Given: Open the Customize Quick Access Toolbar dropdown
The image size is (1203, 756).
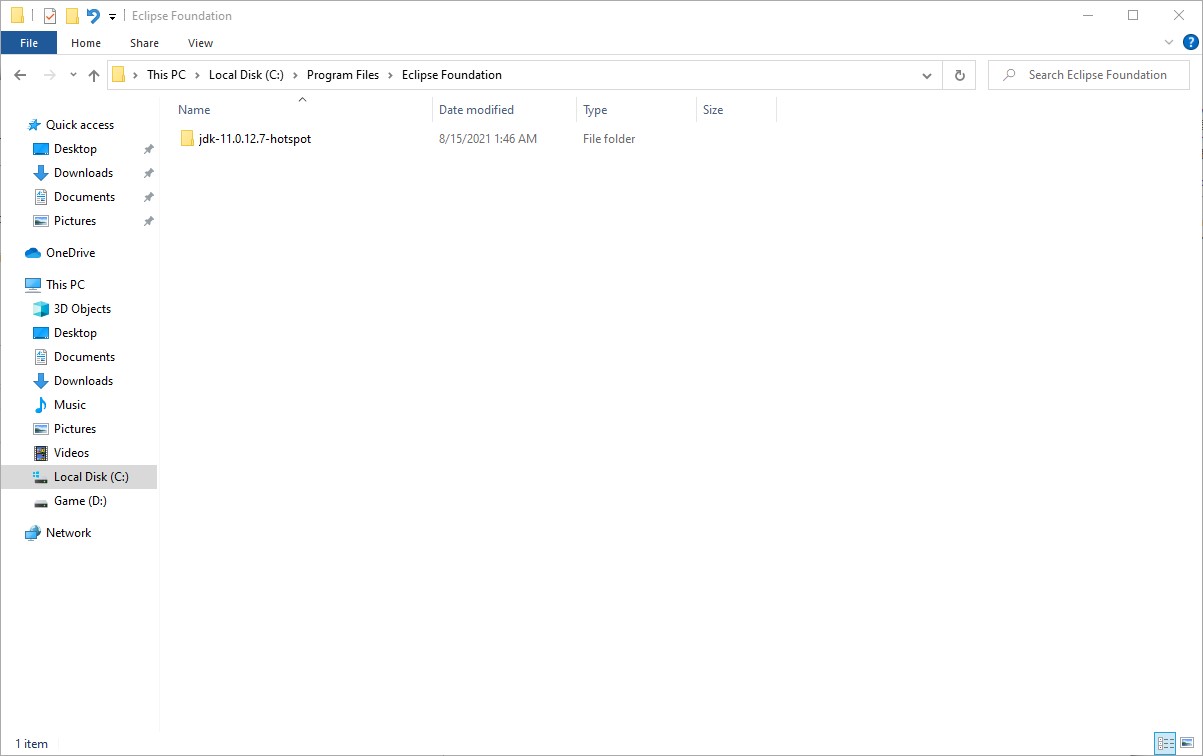Looking at the screenshot, I should click(112, 16).
